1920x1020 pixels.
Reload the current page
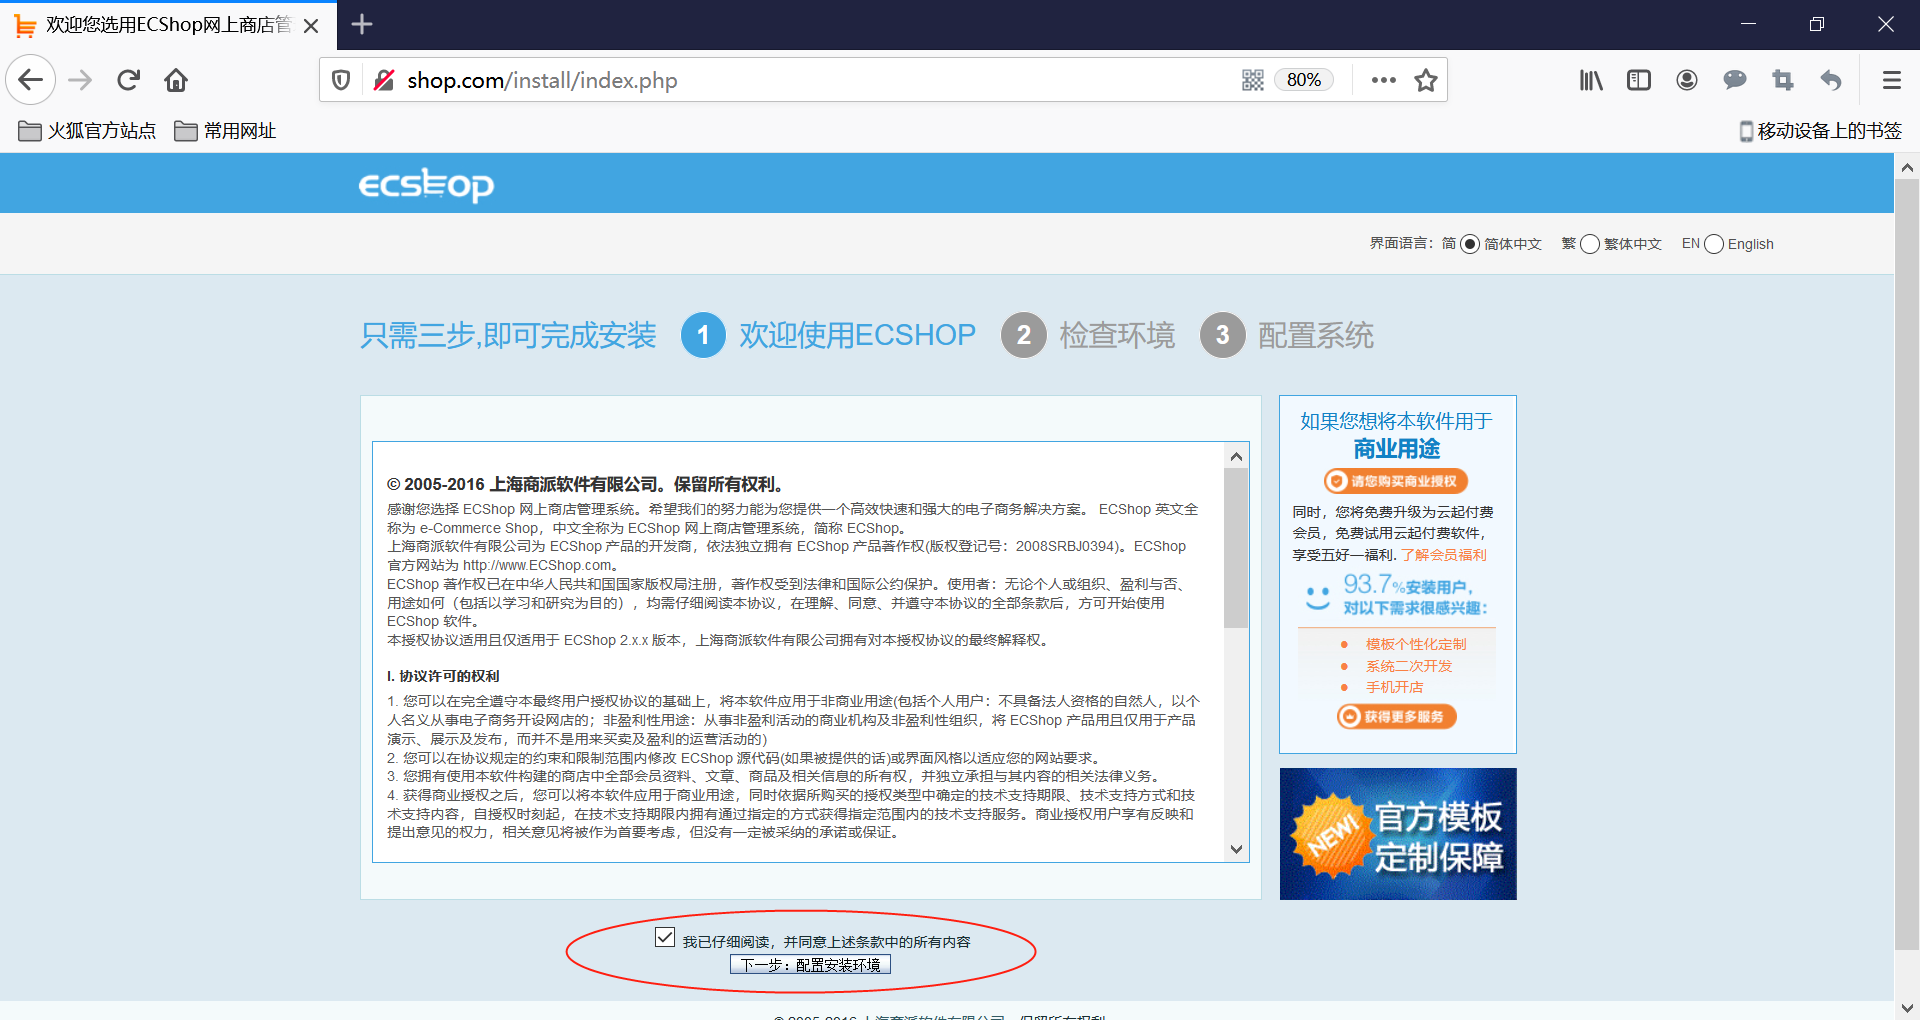(x=128, y=80)
